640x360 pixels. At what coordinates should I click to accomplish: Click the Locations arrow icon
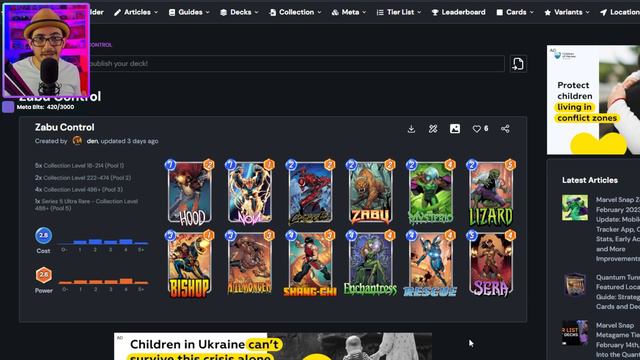tap(604, 13)
